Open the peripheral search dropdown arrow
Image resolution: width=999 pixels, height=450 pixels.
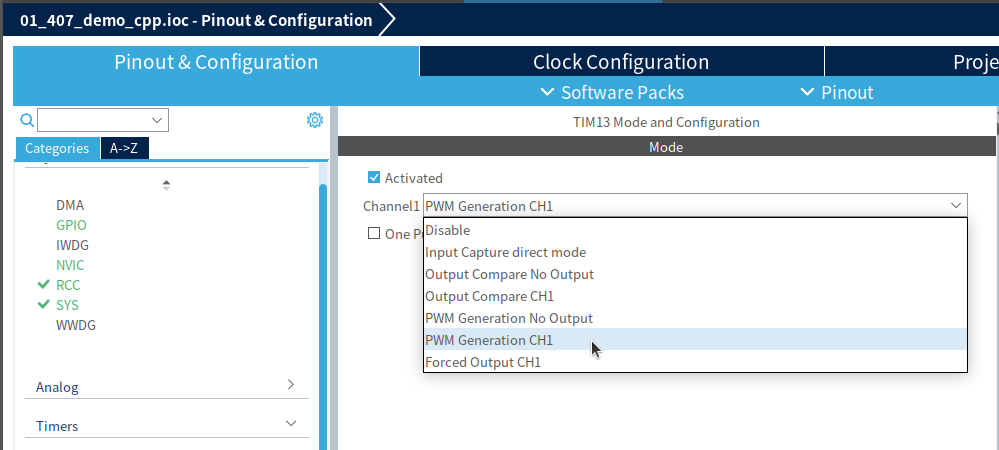pyautogui.click(x=157, y=120)
